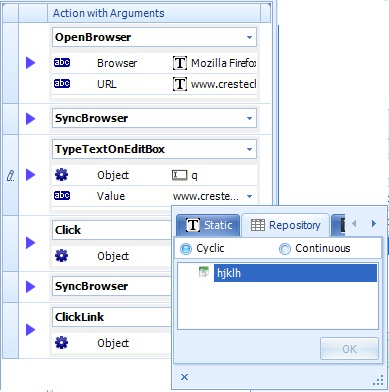Click the Object label under ClickLink step
Screen dimensions: 389x392
click(113, 343)
